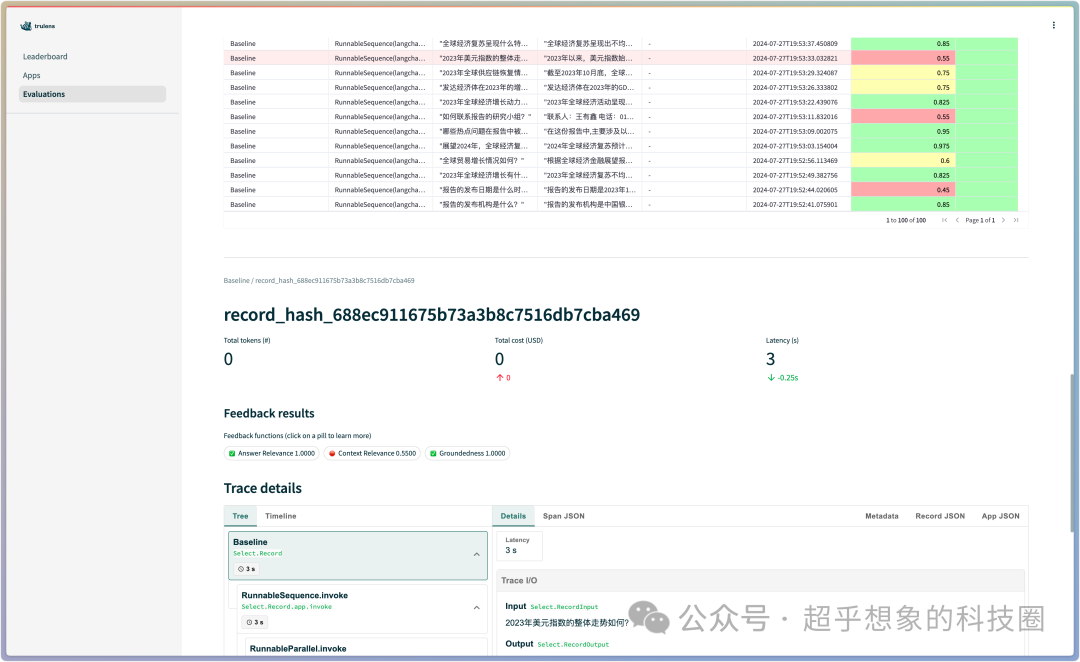Click the previous page arrow
Screen dimensions: 1080x662
(958, 219)
